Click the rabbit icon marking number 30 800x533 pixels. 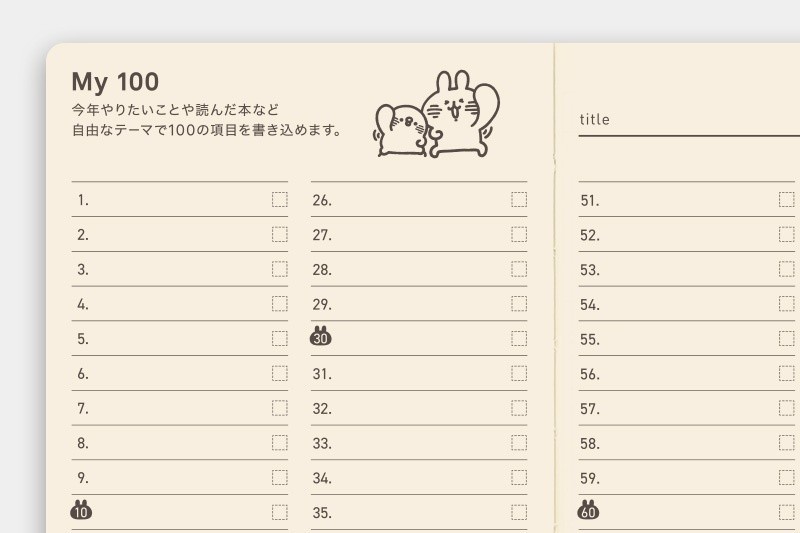pyautogui.click(x=320, y=336)
